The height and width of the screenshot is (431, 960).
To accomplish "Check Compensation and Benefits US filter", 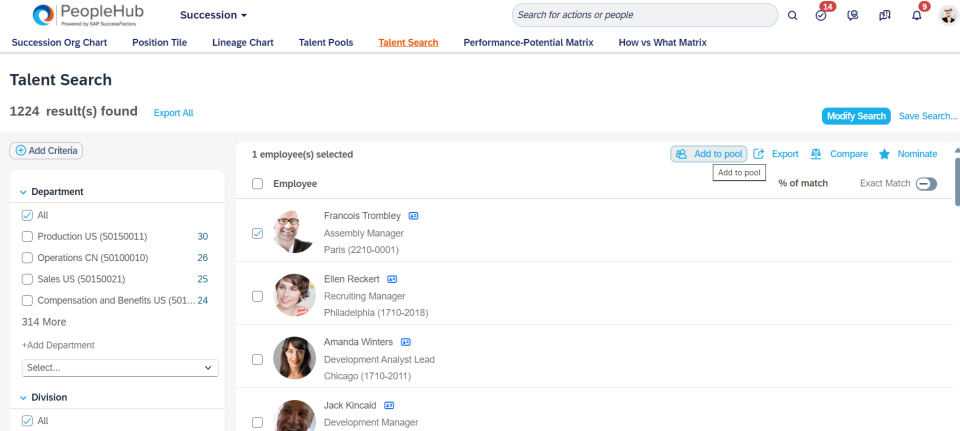I will pyautogui.click(x=27, y=301).
